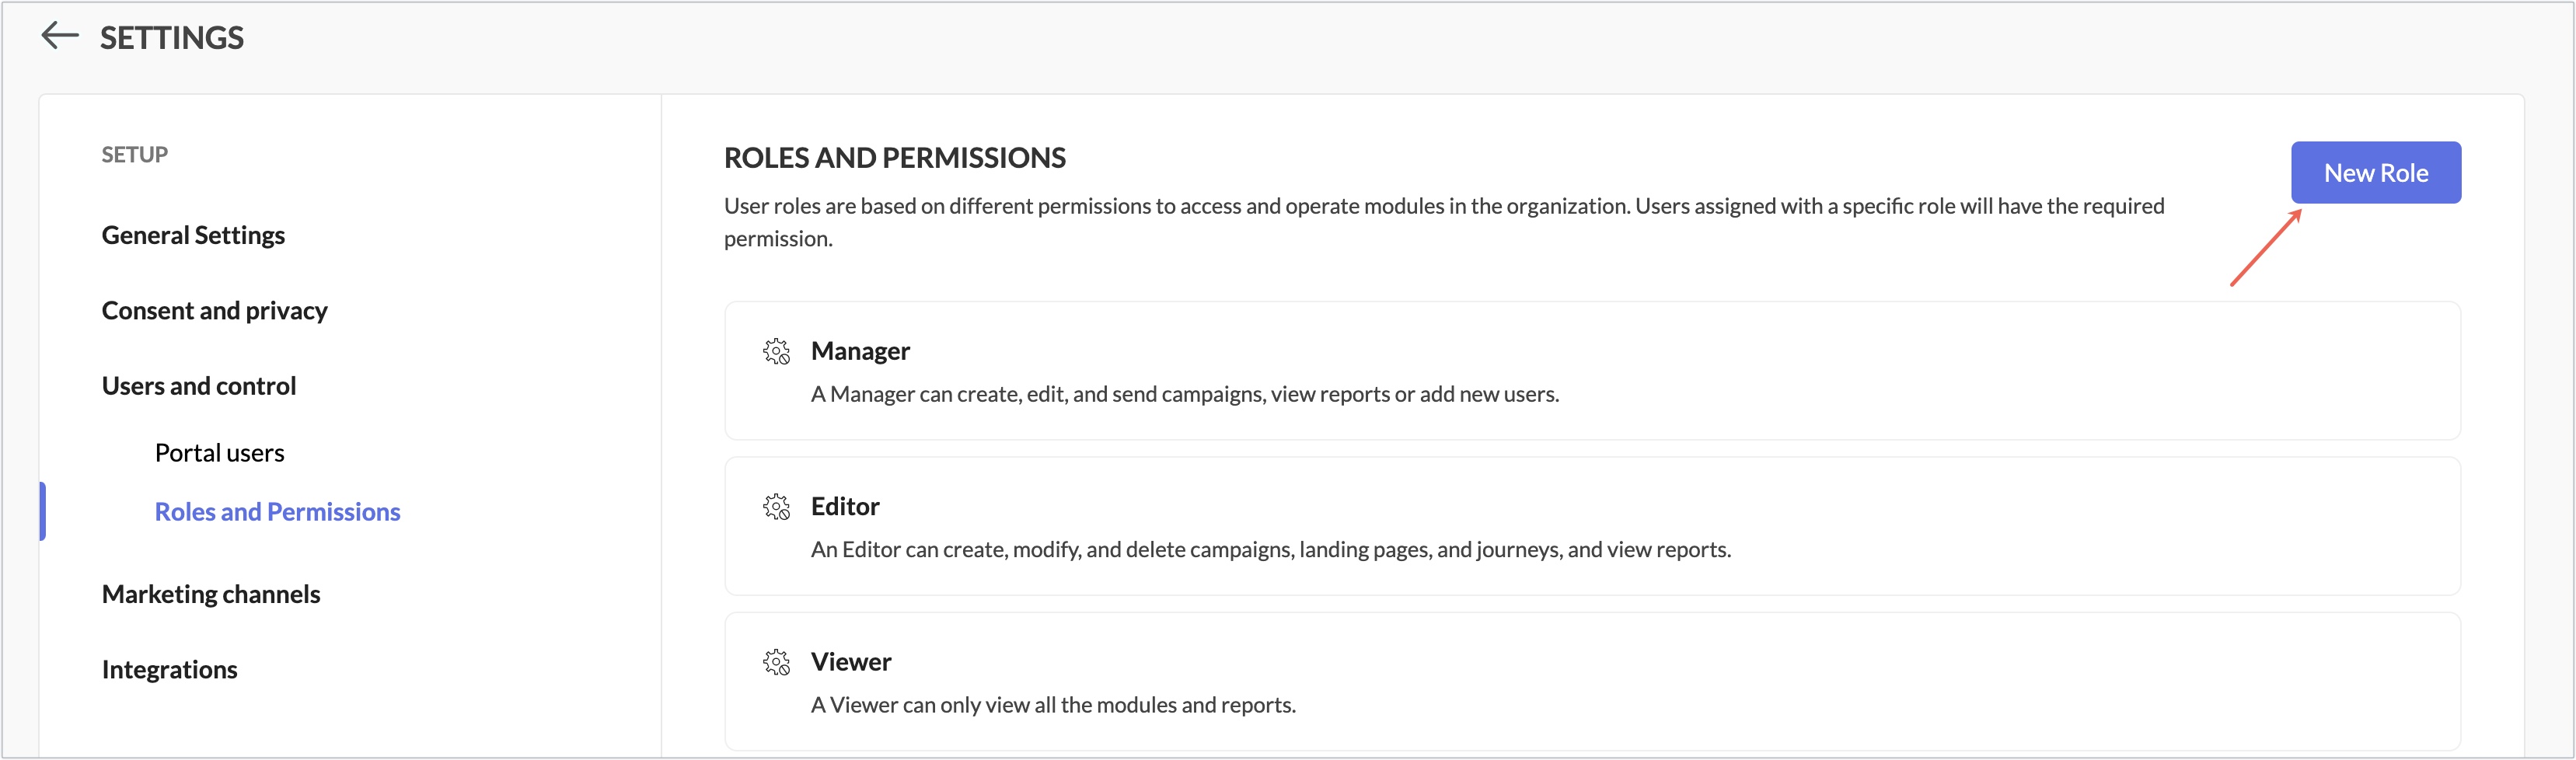The height and width of the screenshot is (760, 2576).
Task: Open the Manager role title
Action: pyautogui.click(x=860, y=351)
